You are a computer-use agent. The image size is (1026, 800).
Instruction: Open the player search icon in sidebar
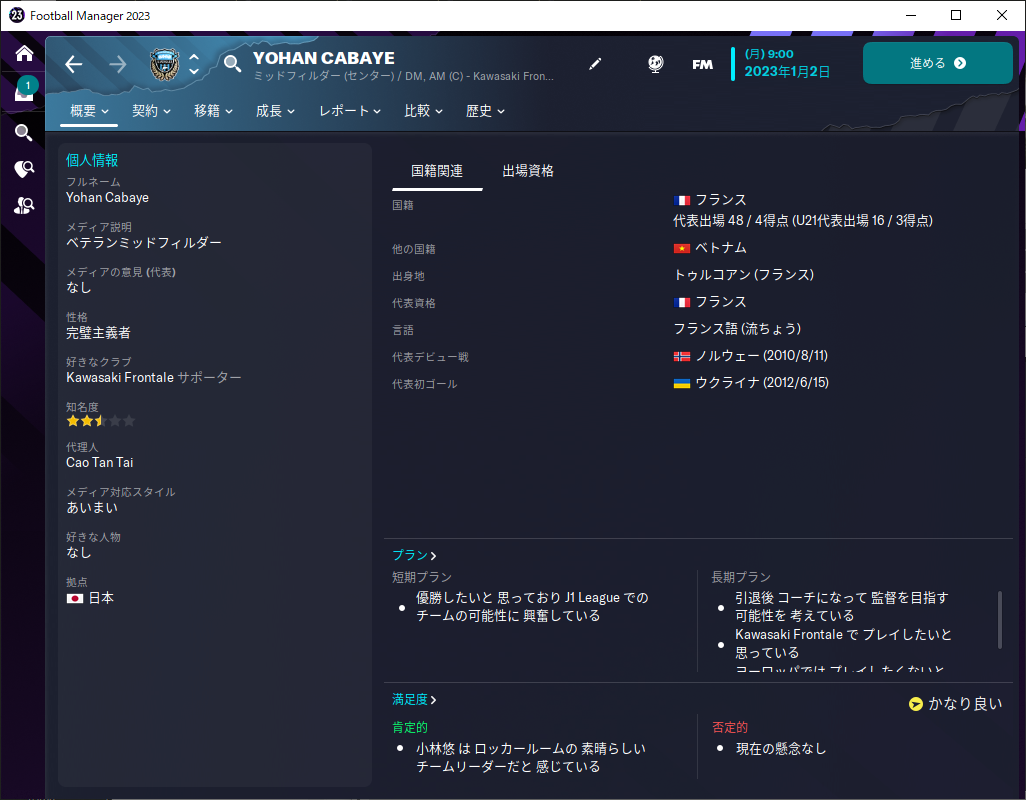point(24,206)
